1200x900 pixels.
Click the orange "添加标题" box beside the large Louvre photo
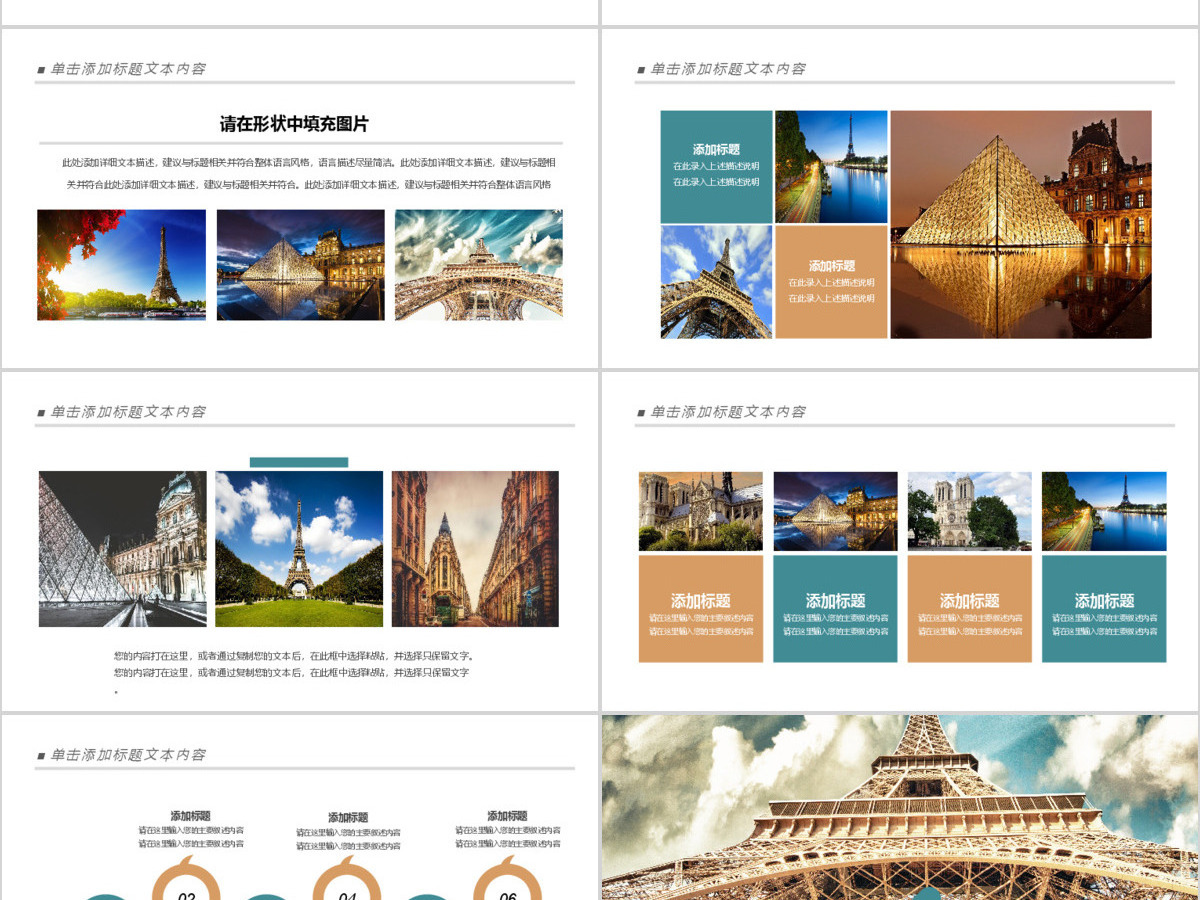click(831, 282)
